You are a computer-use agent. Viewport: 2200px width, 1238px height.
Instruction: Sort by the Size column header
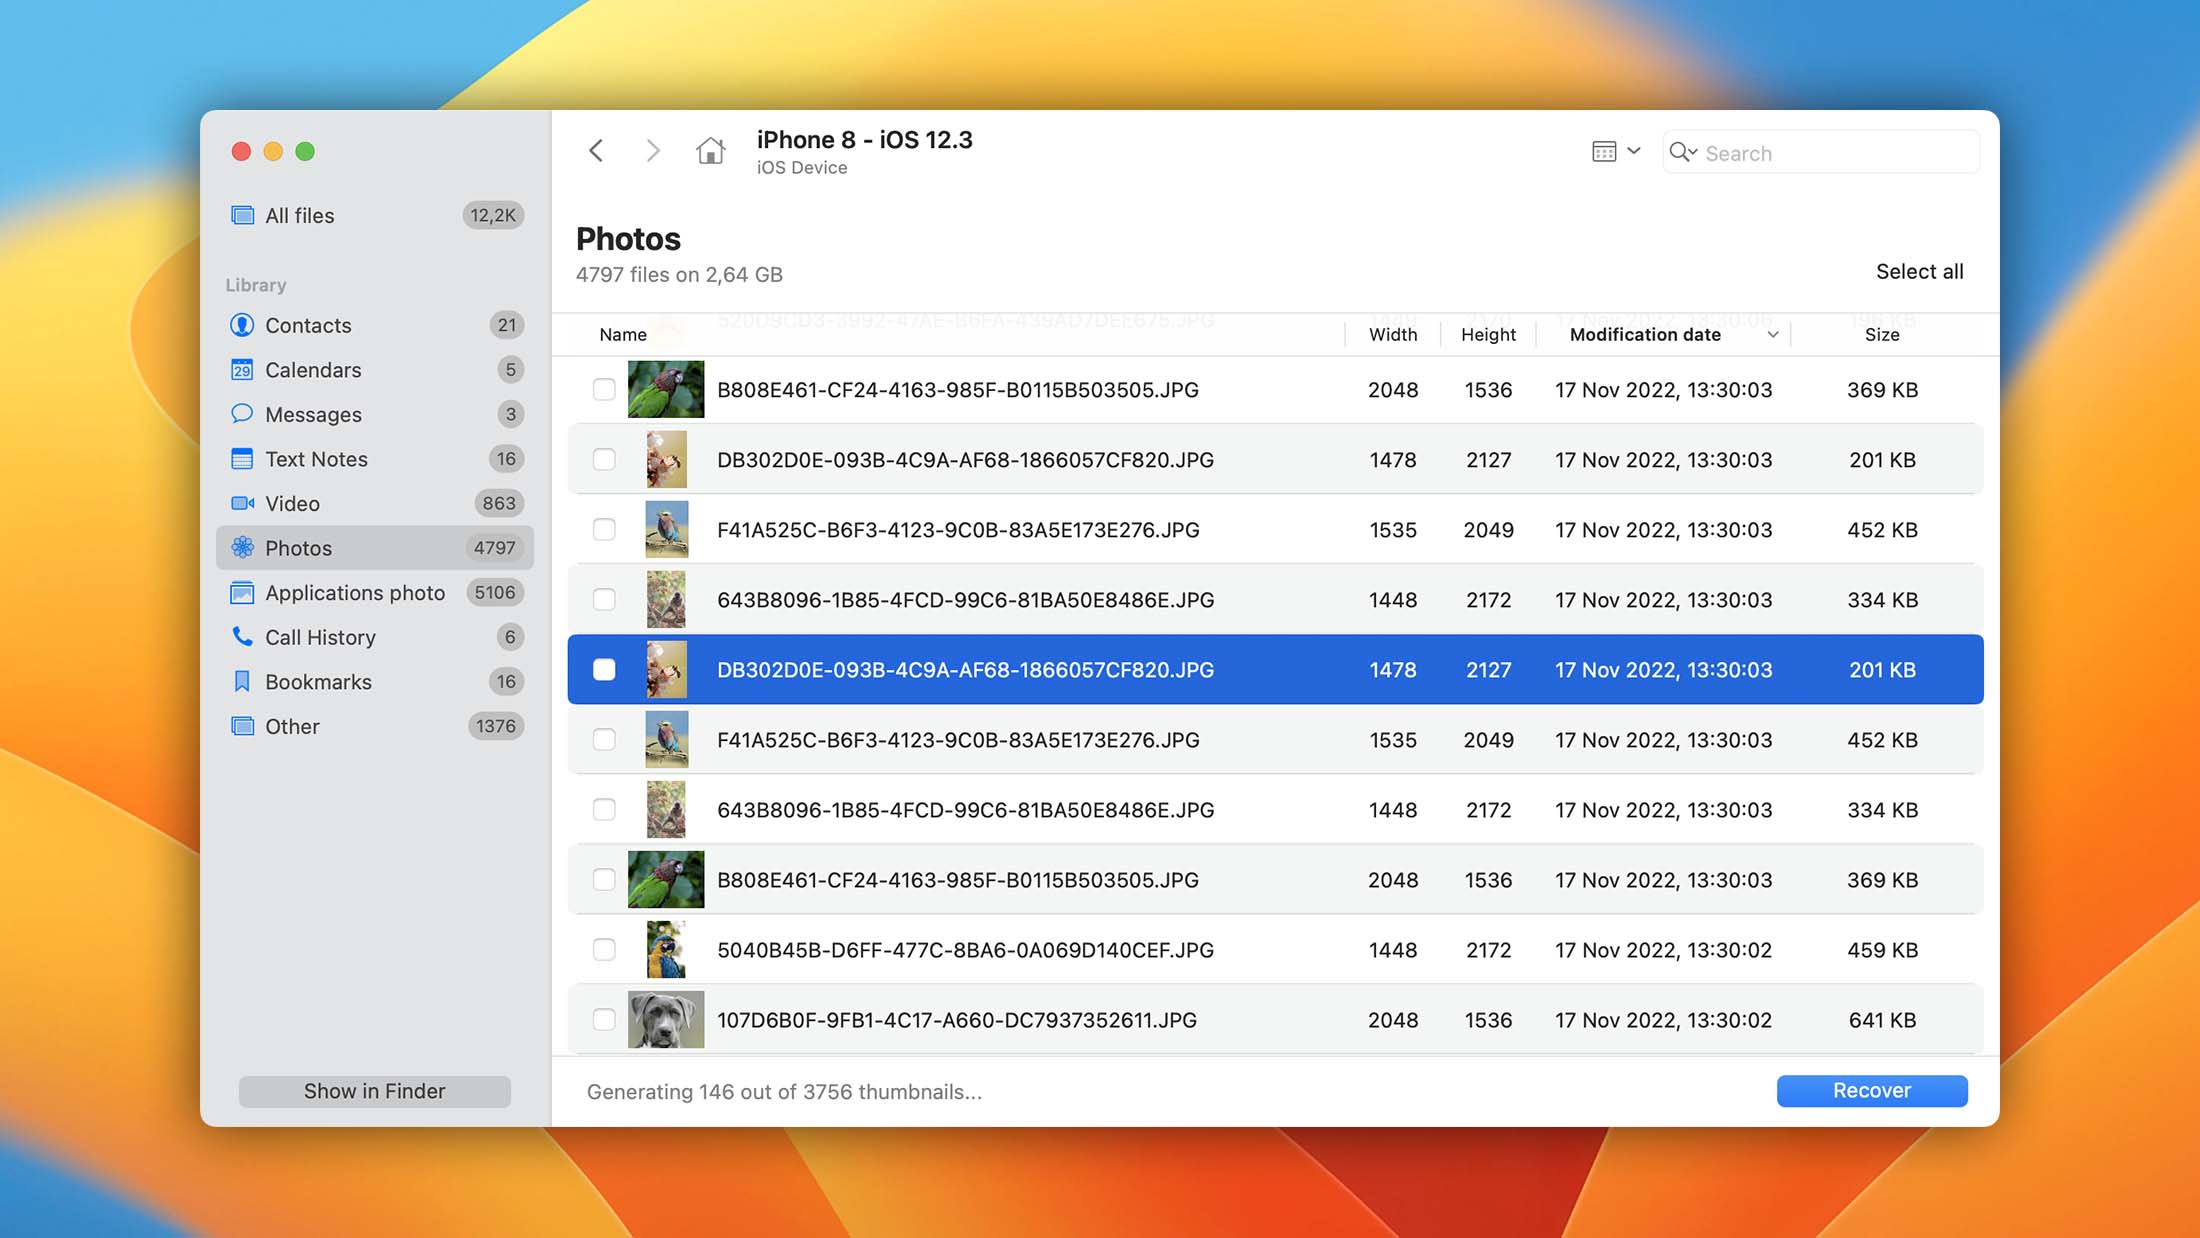point(1882,335)
